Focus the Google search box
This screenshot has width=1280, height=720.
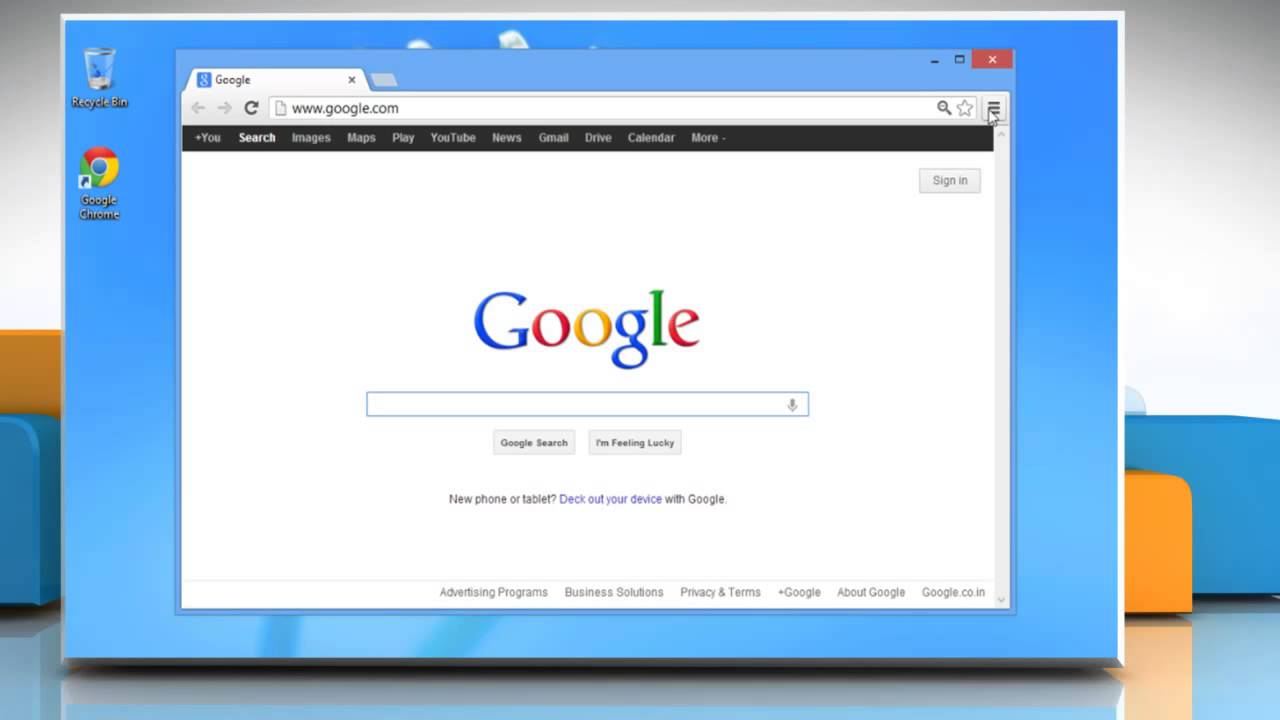(x=587, y=404)
